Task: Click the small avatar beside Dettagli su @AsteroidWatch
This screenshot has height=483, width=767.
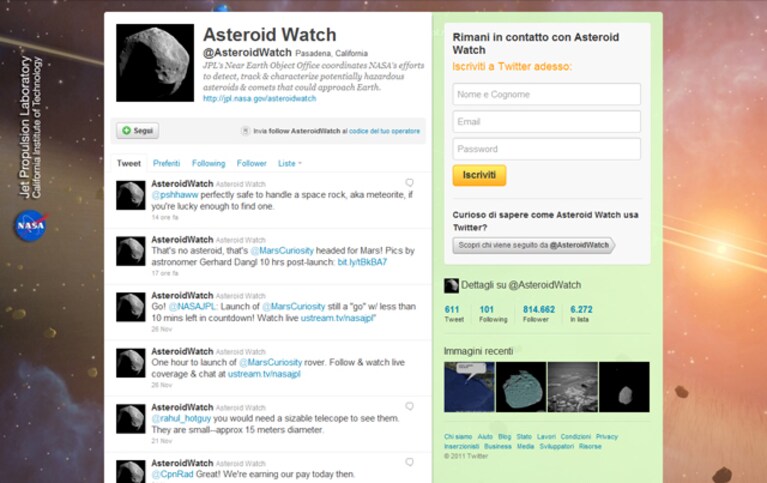Action: [451, 285]
